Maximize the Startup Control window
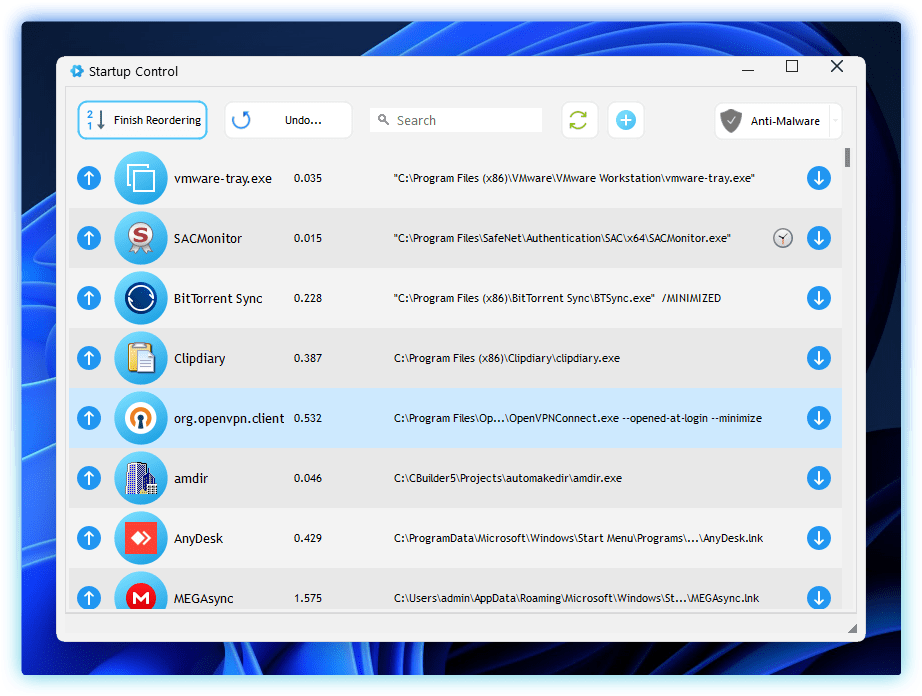 (792, 67)
